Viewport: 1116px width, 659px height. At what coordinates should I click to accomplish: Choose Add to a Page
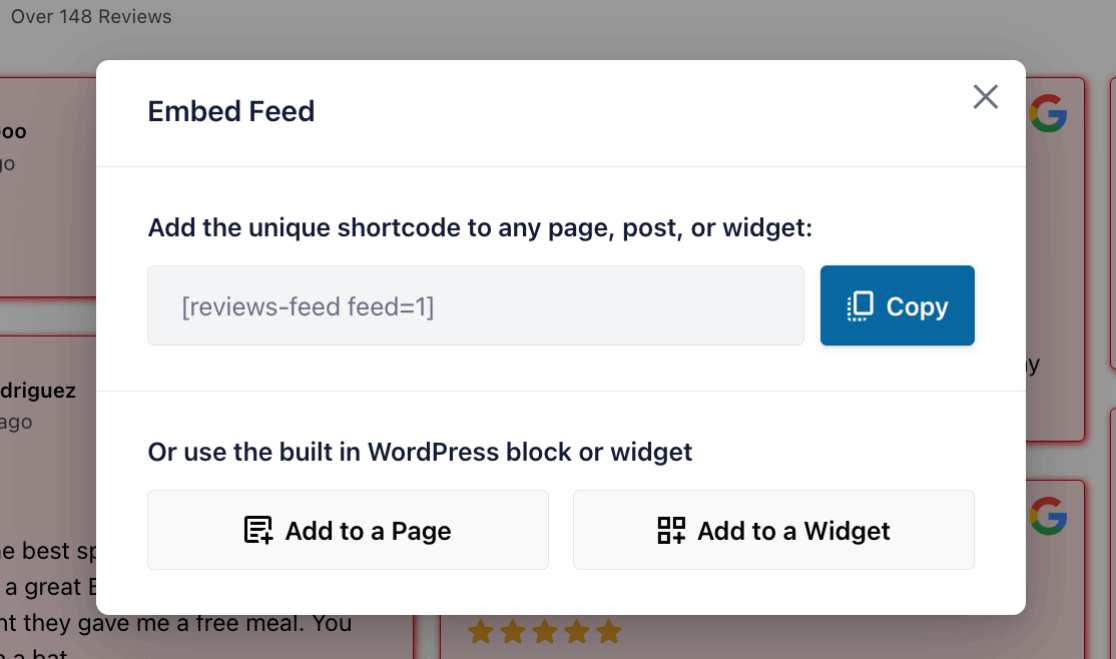(x=347, y=529)
